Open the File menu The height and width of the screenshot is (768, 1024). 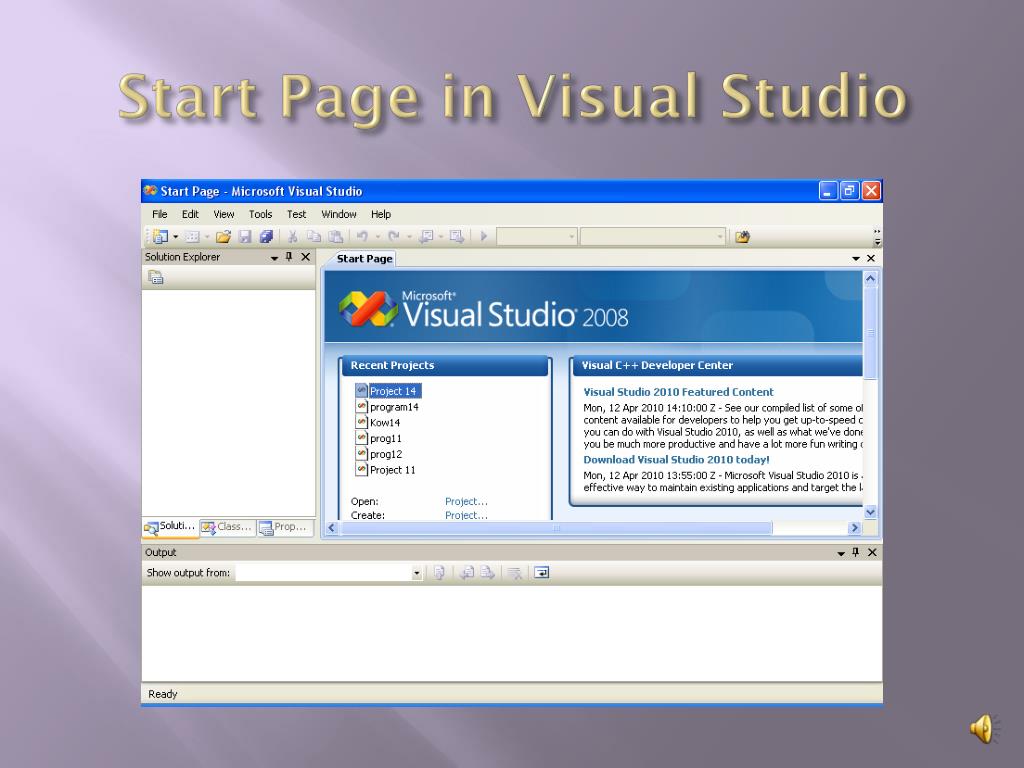159,214
